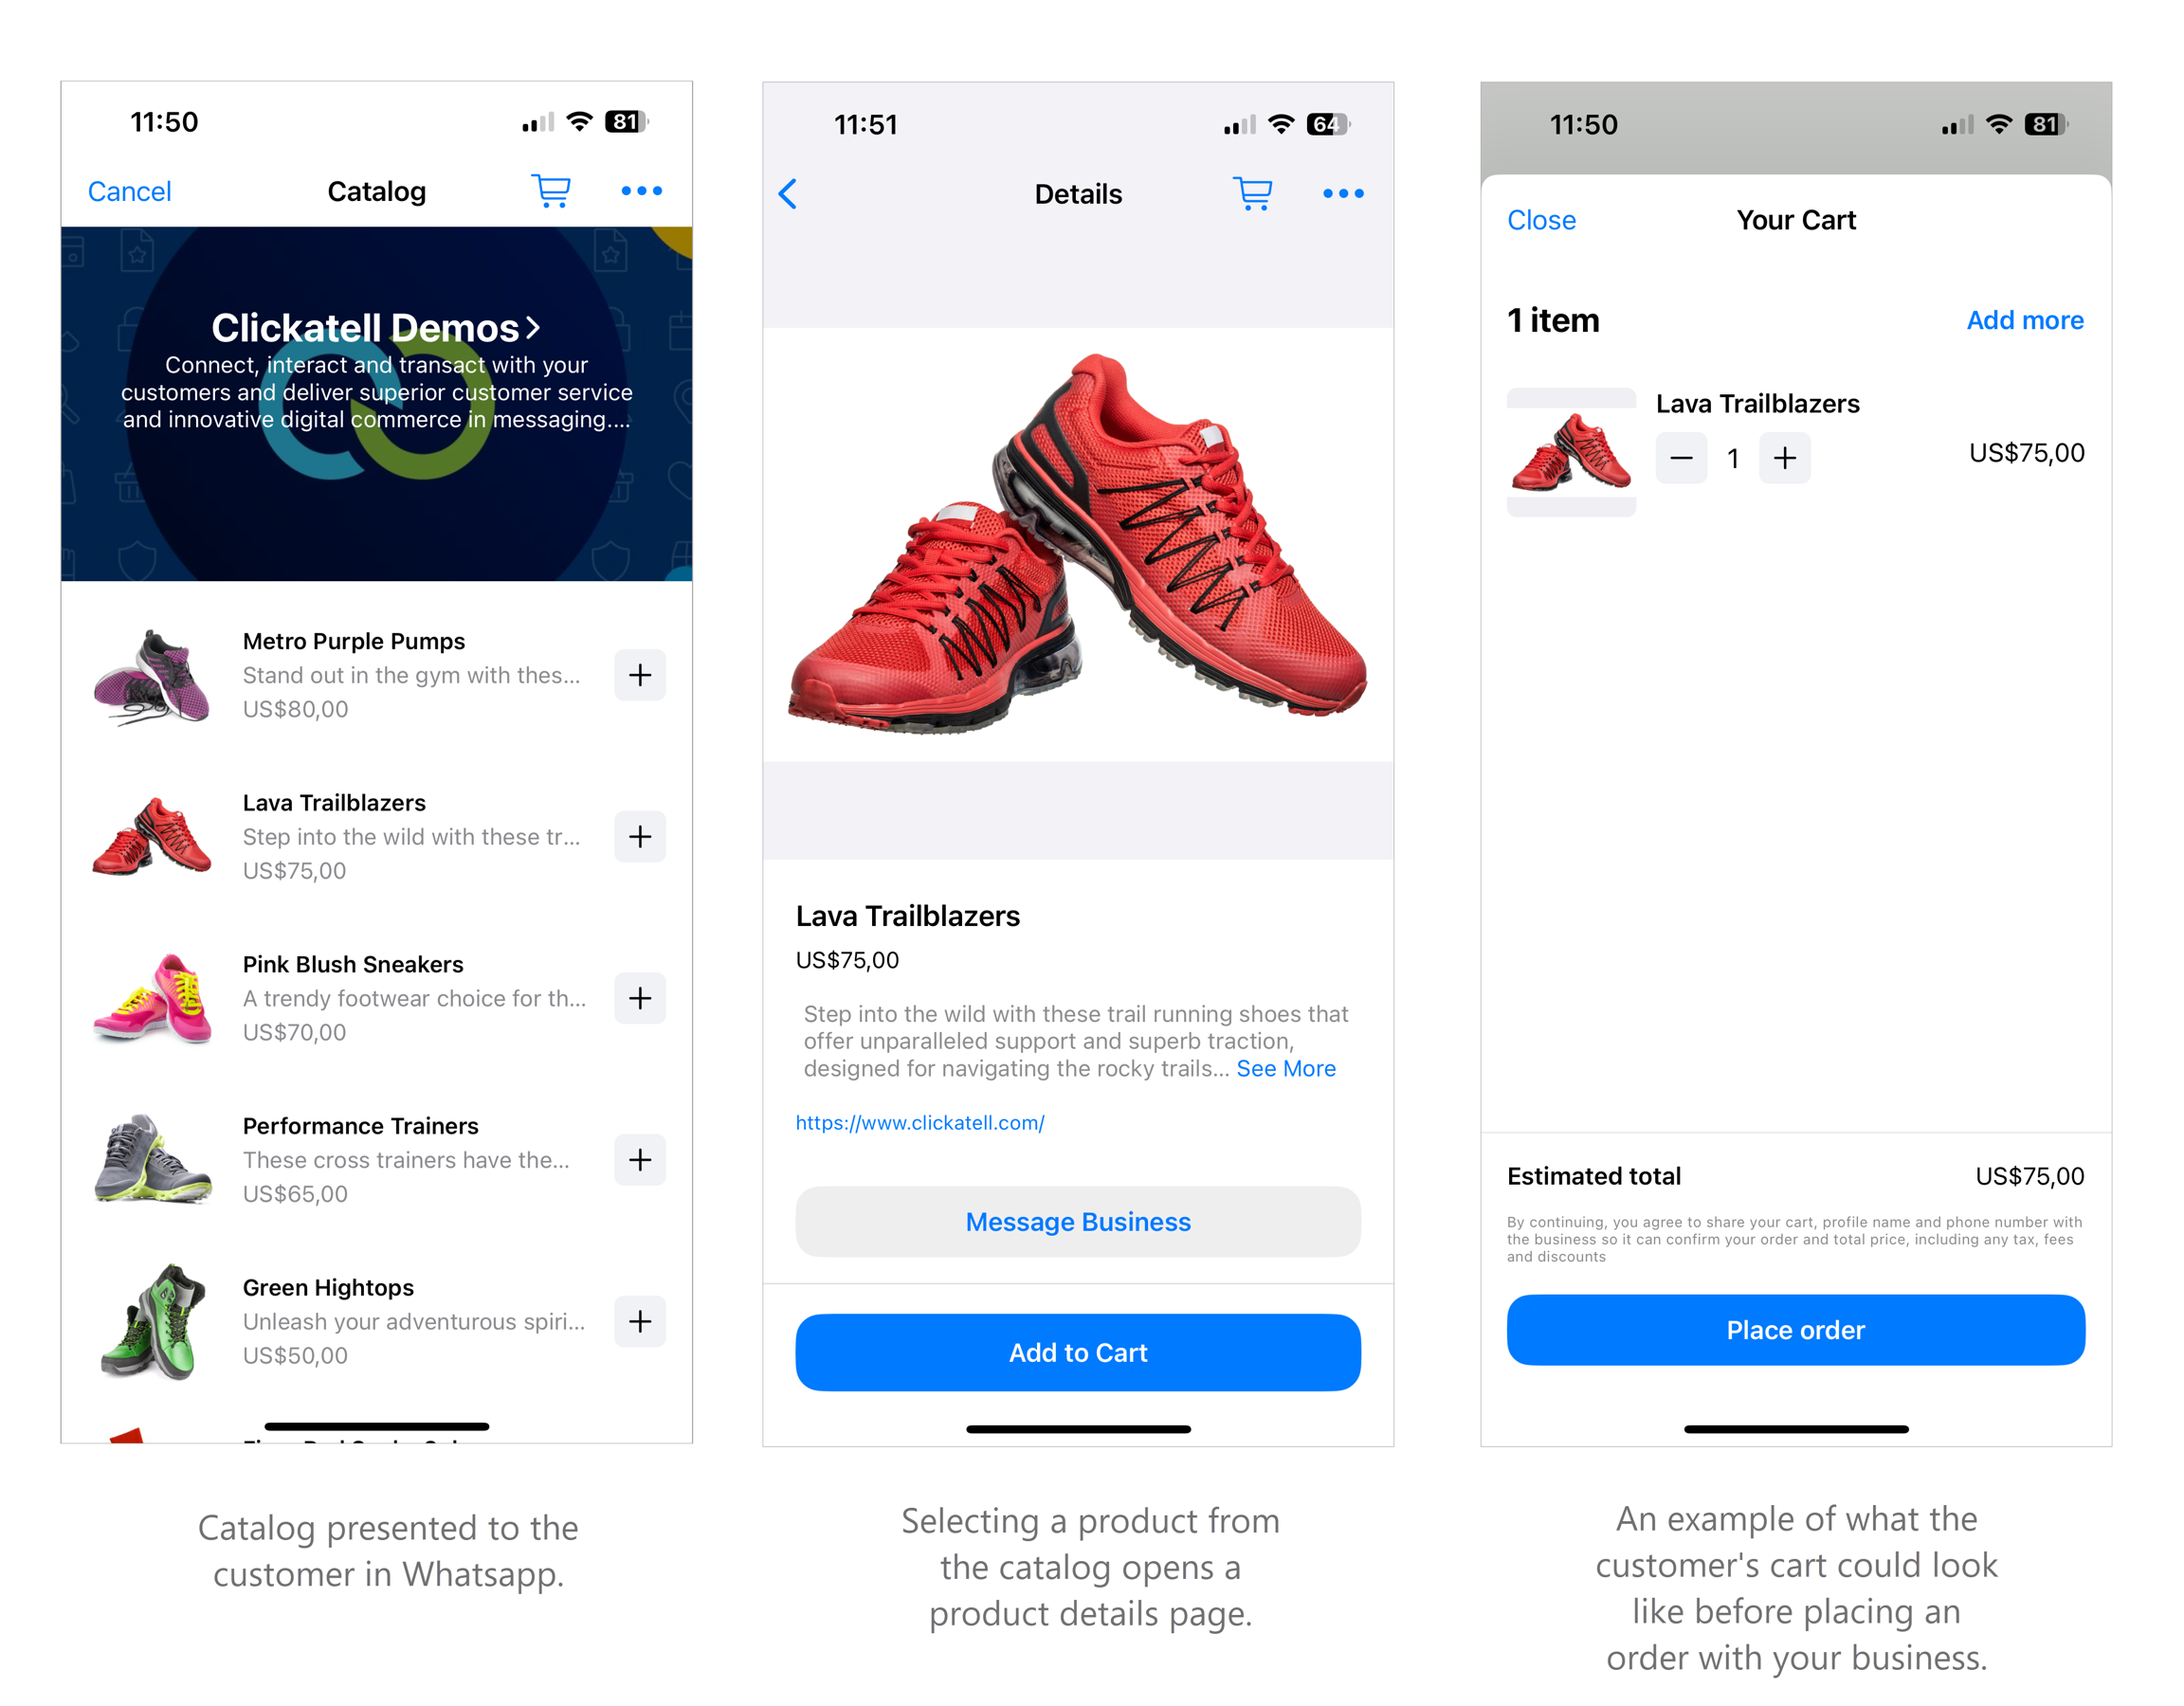The image size is (2184, 1706).
Task: Open the Lava Trailblazers thumbnail in the catalog list
Action: pos(152,836)
